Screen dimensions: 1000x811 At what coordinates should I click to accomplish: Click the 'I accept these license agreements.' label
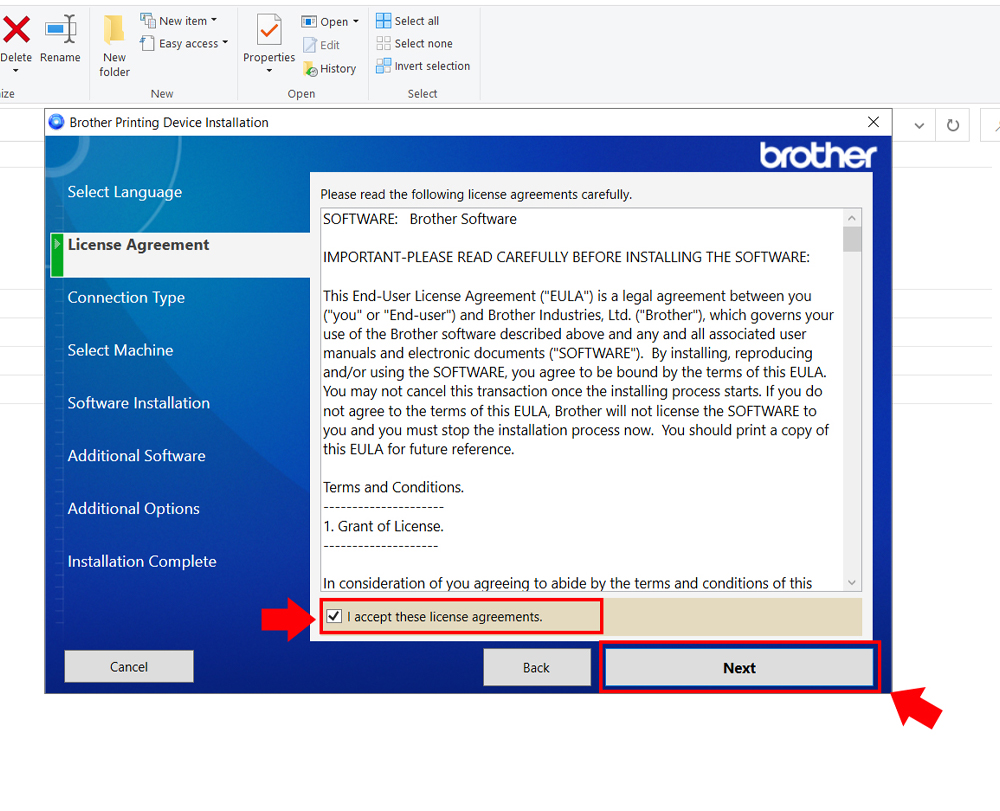click(445, 617)
